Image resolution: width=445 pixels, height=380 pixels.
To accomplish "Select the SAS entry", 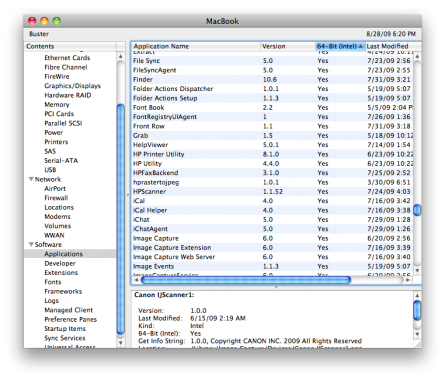I will point(50,151).
